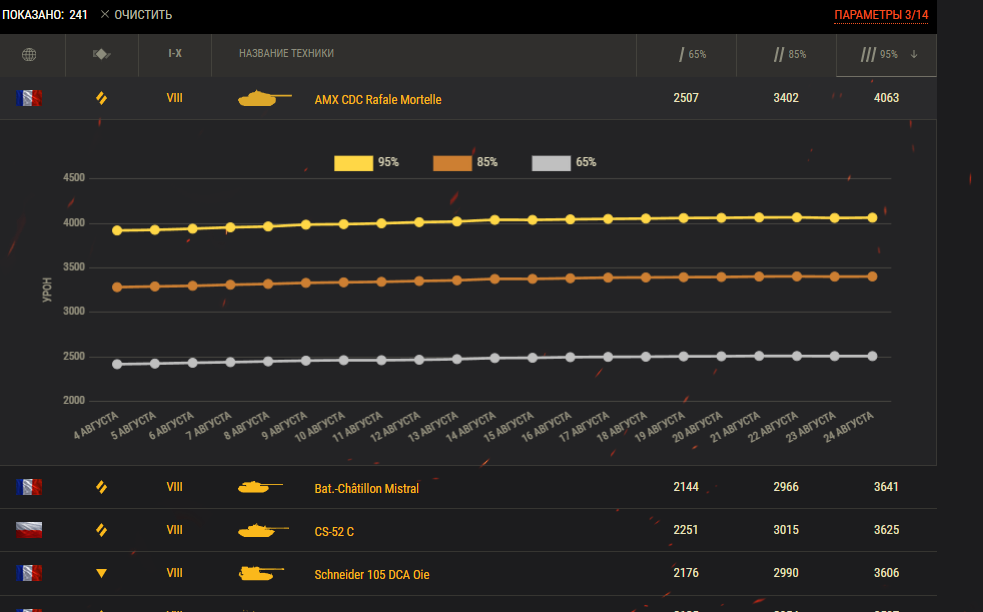The width and height of the screenshot is (983, 612).
Task: Sort by the 95% mark column arrow
Action: (914, 55)
